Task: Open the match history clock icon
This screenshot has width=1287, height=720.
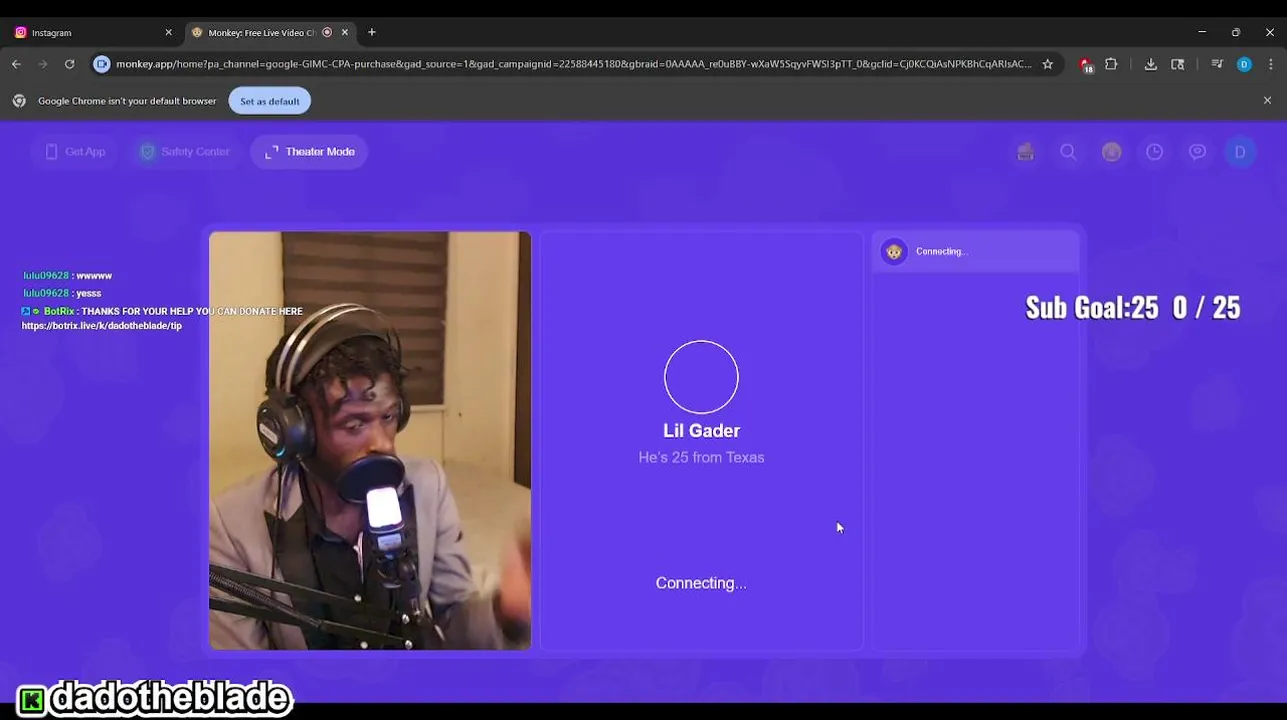Action: tap(1154, 152)
